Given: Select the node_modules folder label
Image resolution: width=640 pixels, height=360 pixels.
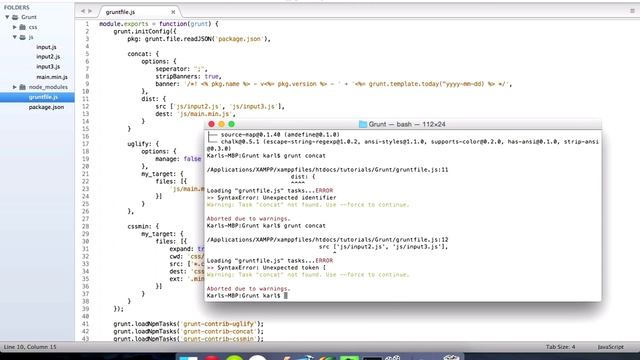Looking at the screenshot, I should (48, 87).
